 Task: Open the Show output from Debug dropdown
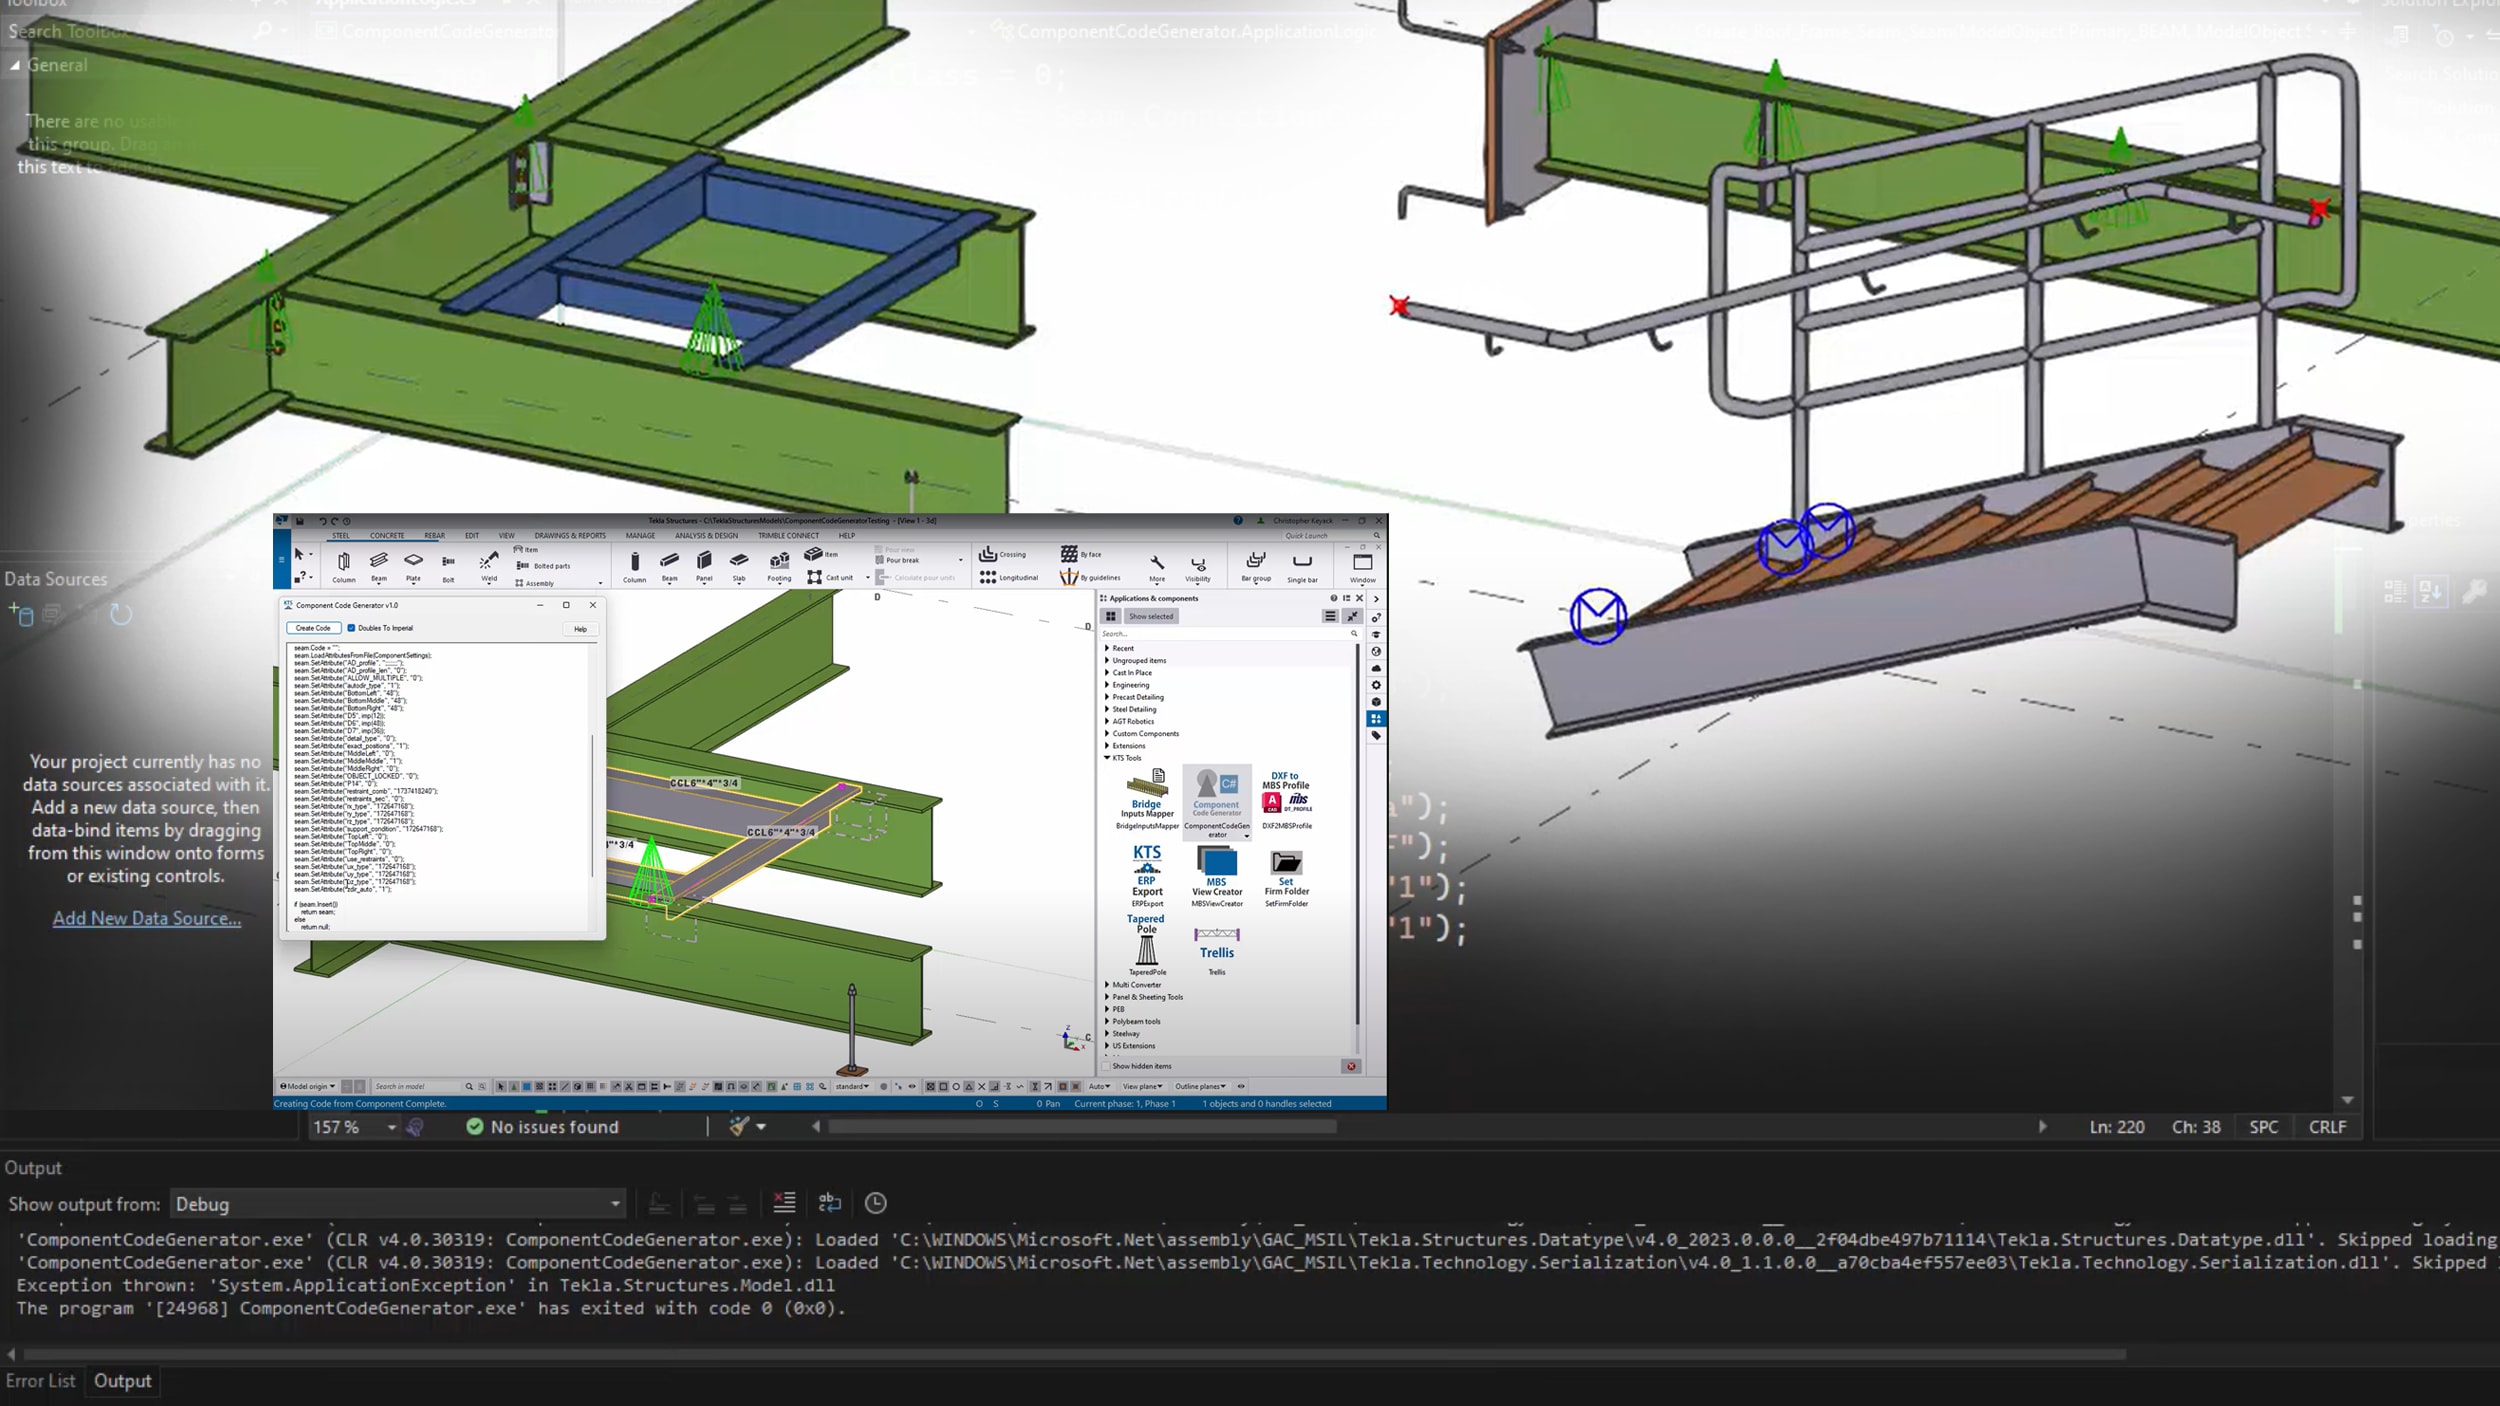tap(399, 1204)
